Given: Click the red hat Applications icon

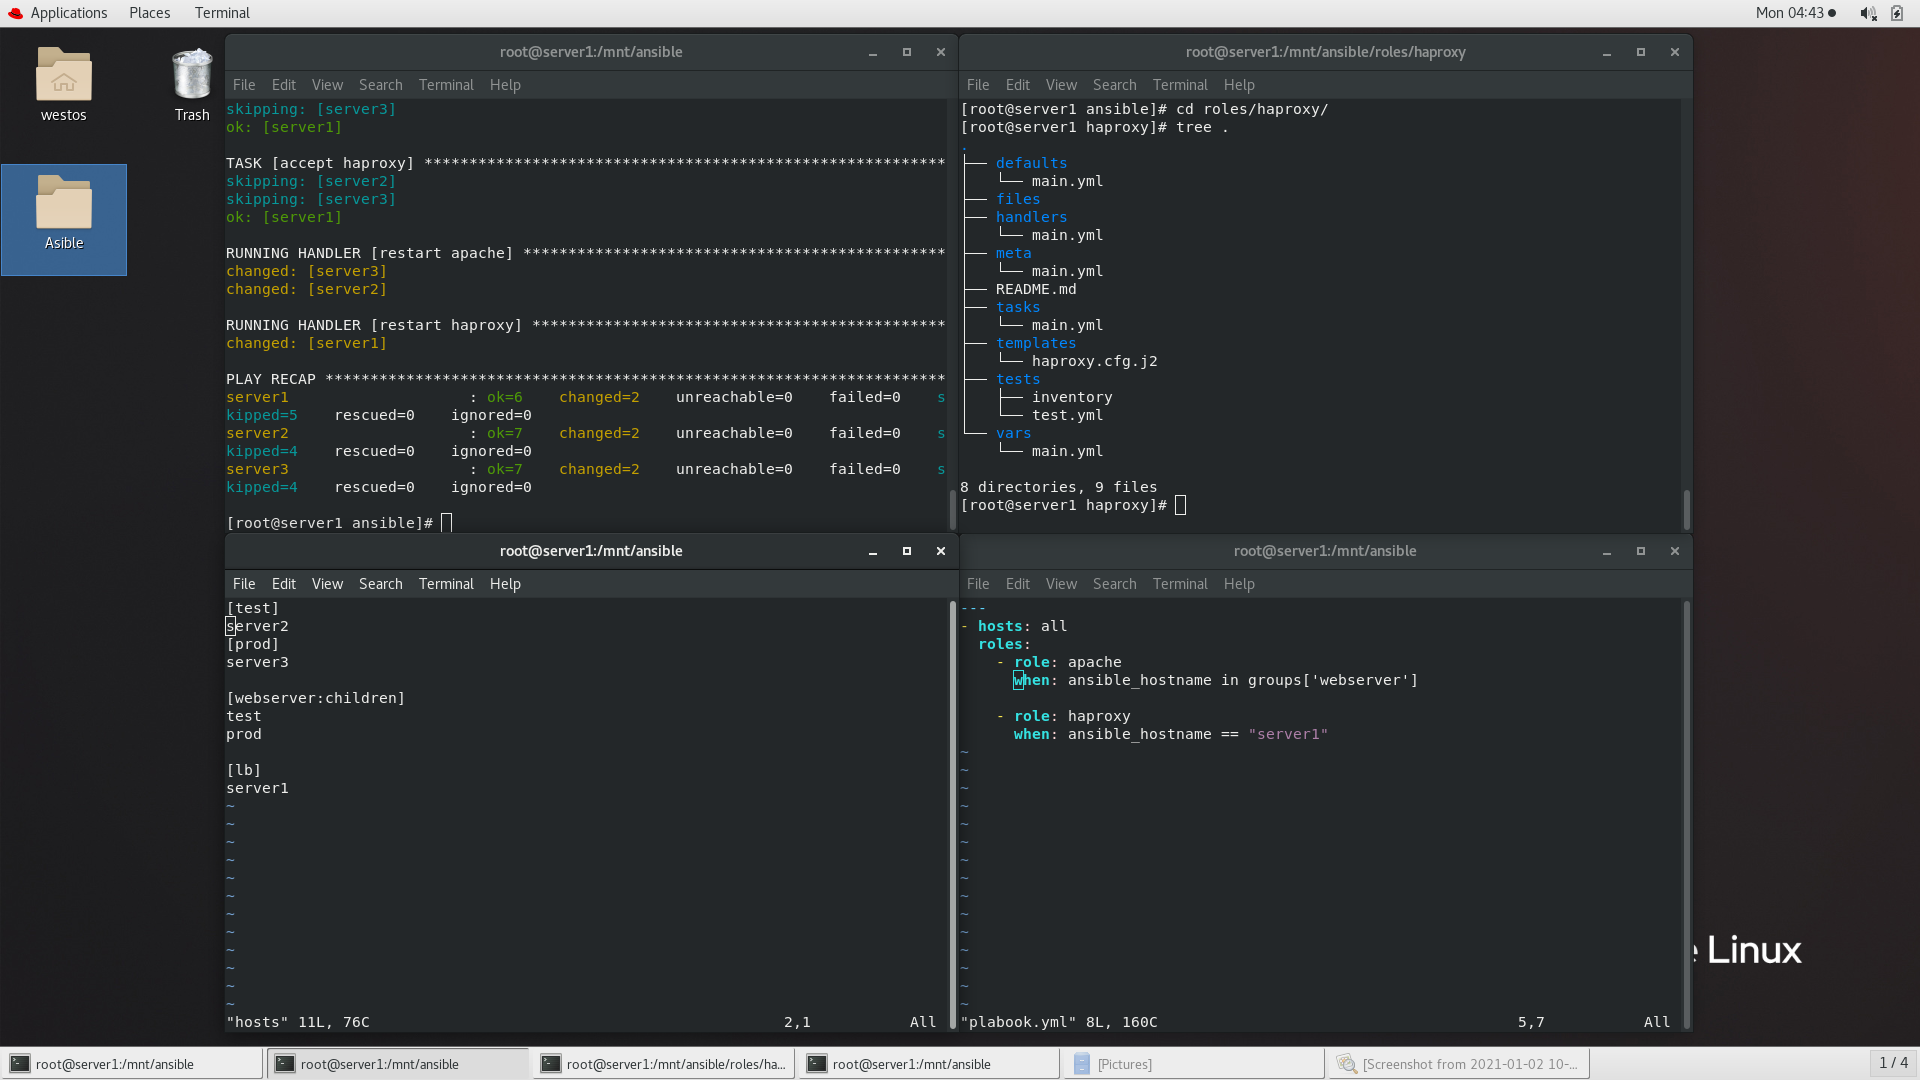Looking at the screenshot, I should coord(15,13).
